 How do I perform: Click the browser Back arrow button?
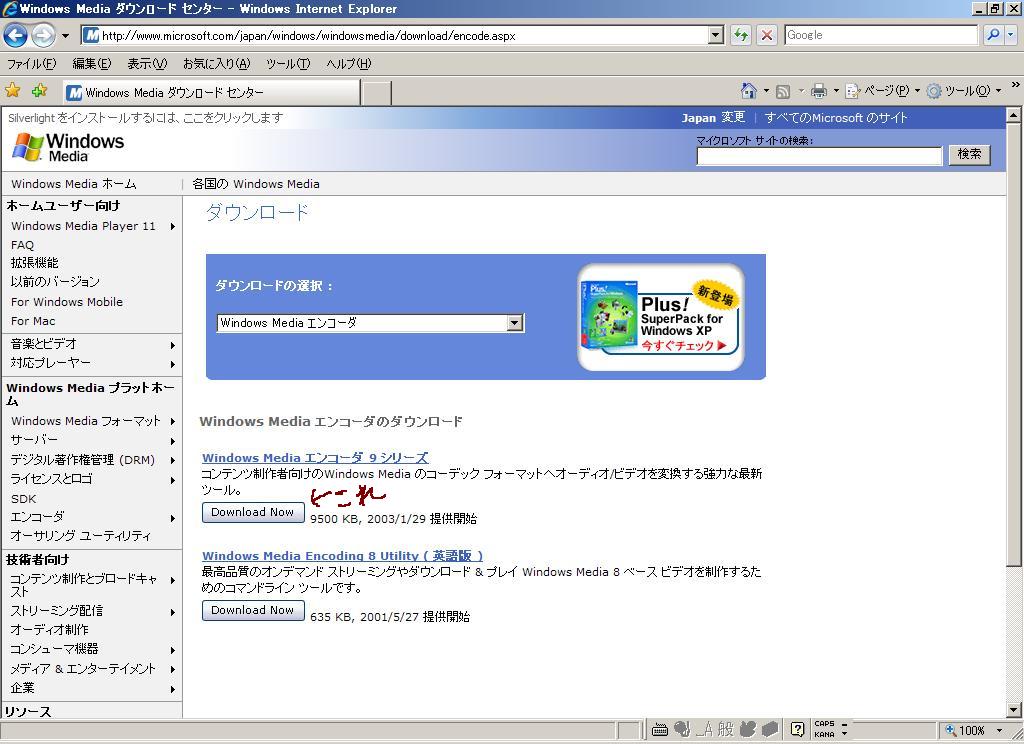16,35
